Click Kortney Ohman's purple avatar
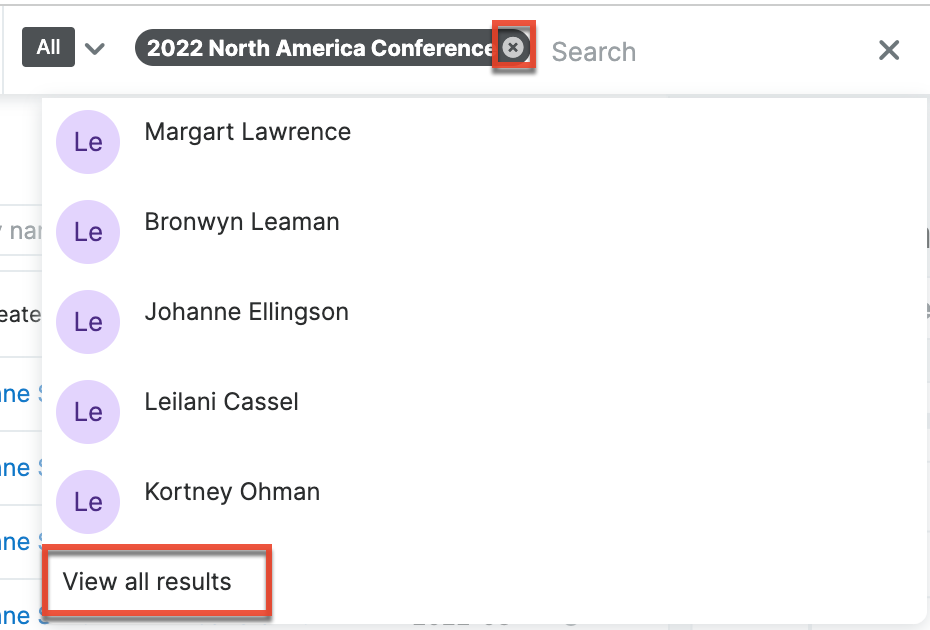The image size is (930, 630). tap(87, 501)
